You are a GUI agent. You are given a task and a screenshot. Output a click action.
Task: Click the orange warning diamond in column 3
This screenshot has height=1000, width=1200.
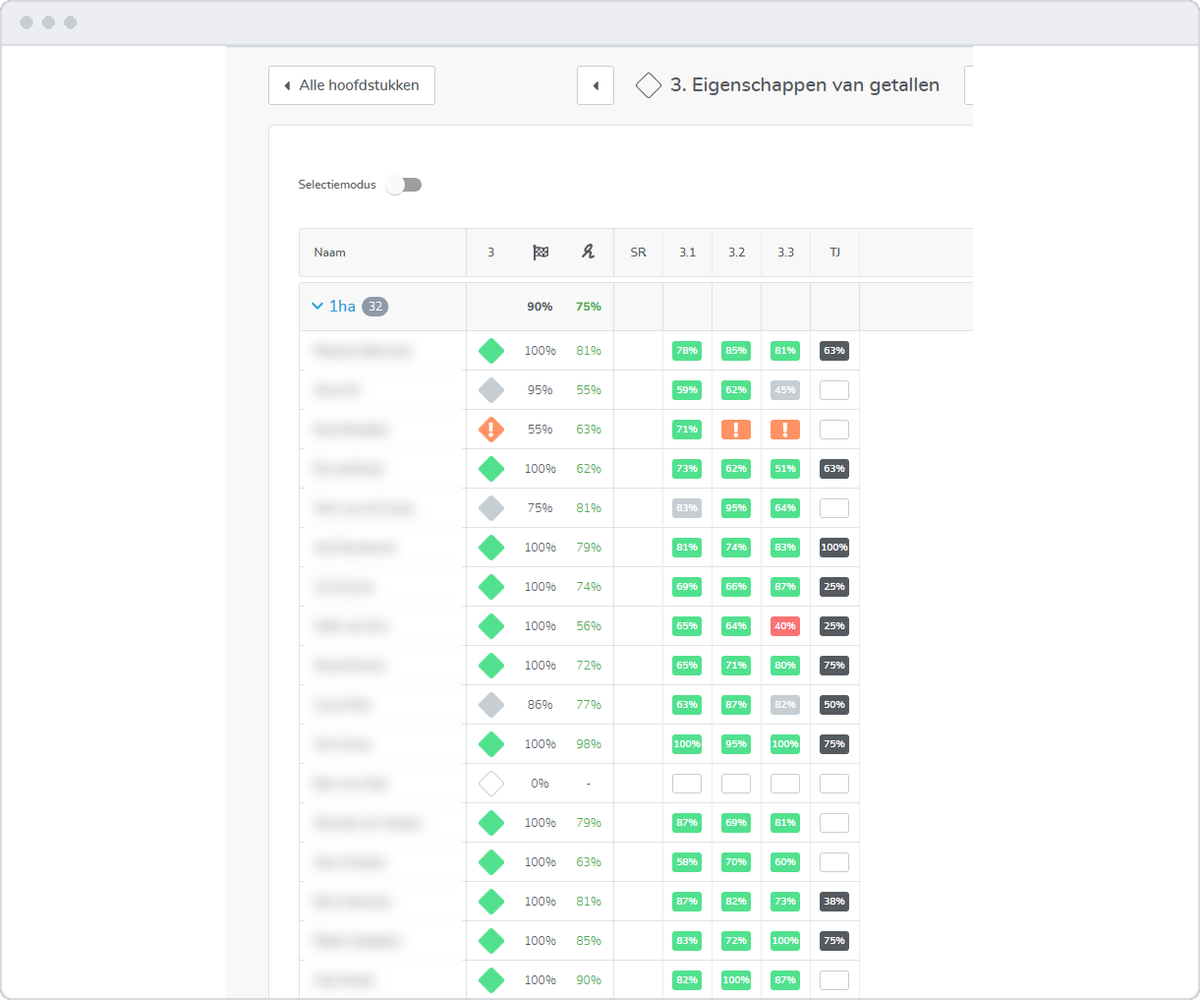click(x=491, y=430)
